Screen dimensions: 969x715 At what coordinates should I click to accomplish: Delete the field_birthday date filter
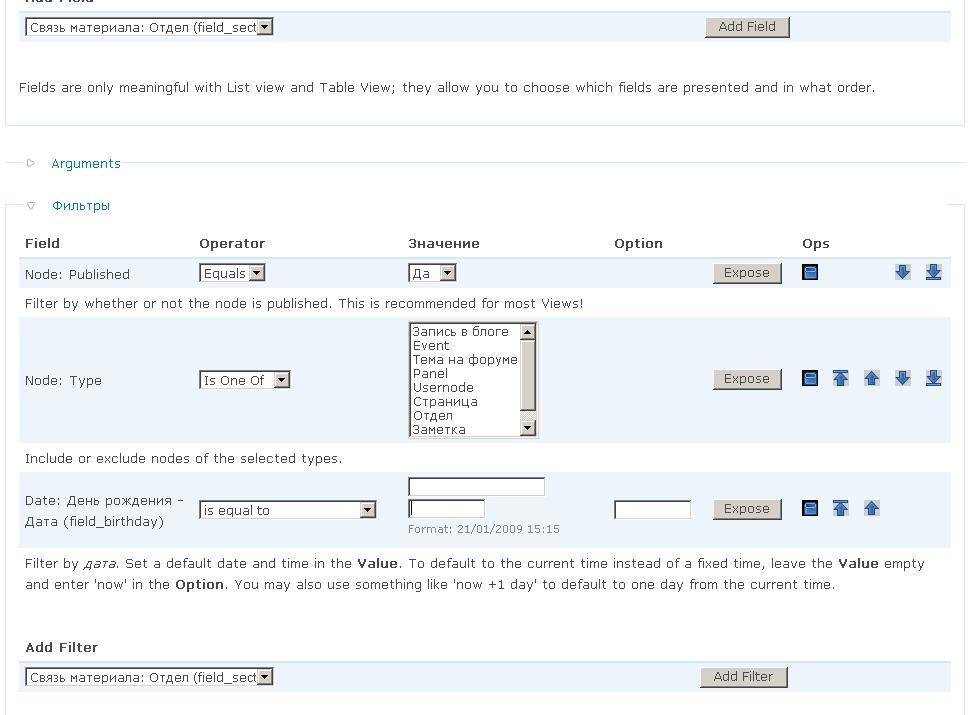click(810, 508)
